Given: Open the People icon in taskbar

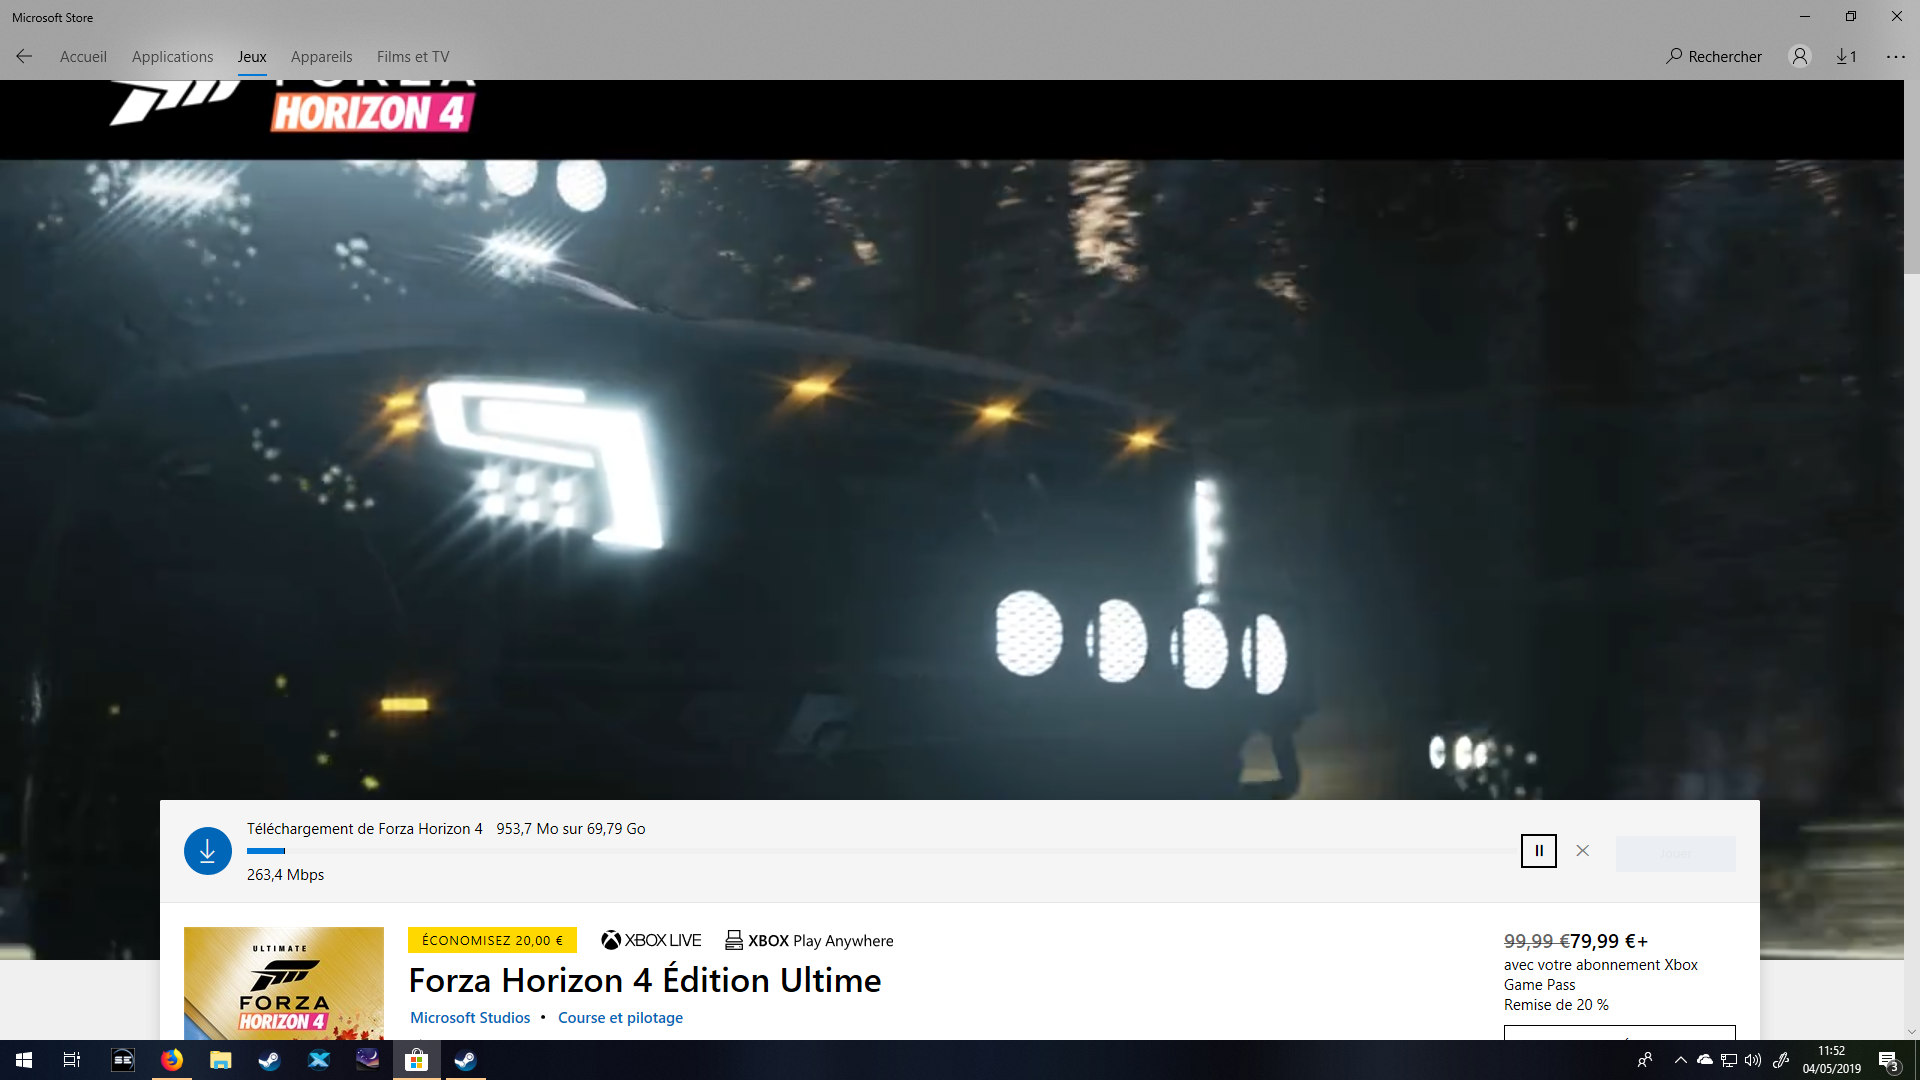Looking at the screenshot, I should click(1645, 1060).
